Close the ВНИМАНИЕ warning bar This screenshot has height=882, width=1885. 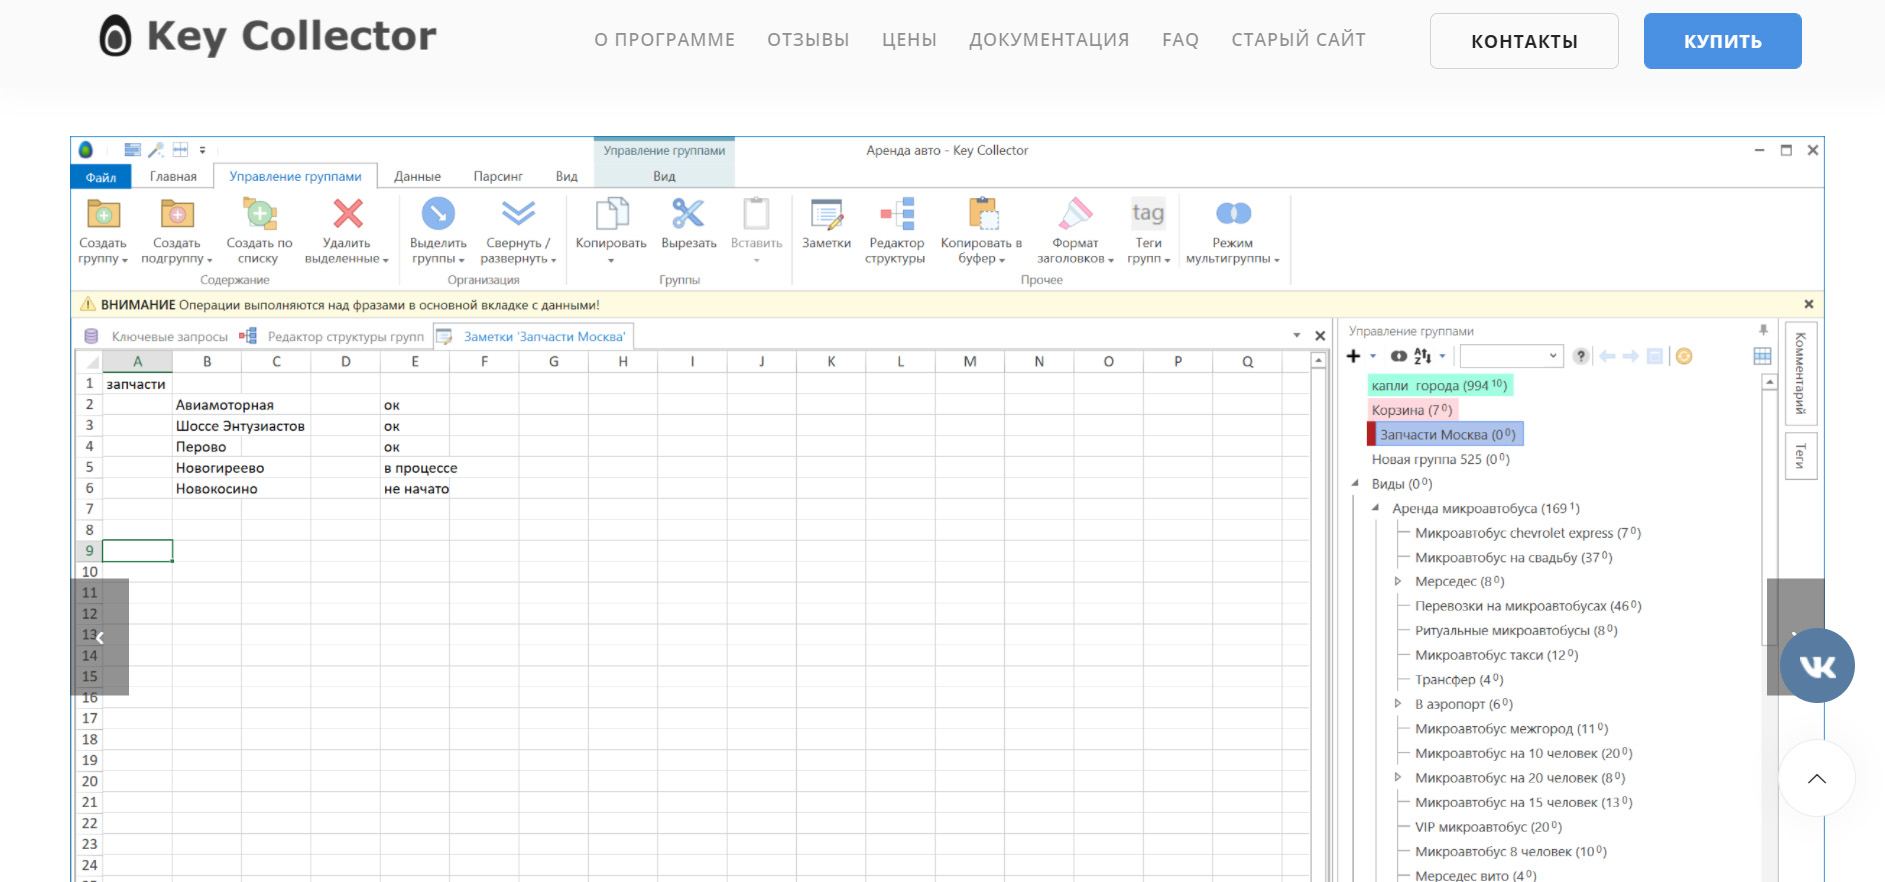(x=1808, y=304)
